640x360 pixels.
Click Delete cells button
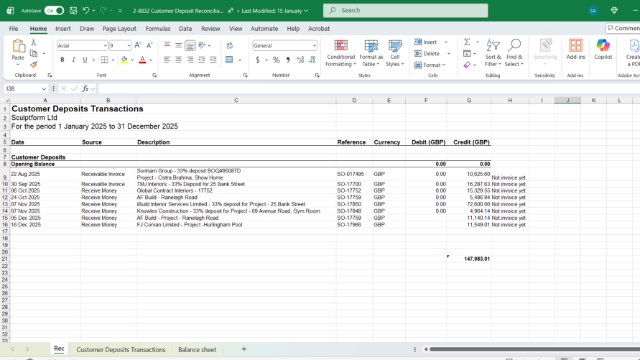pos(427,53)
